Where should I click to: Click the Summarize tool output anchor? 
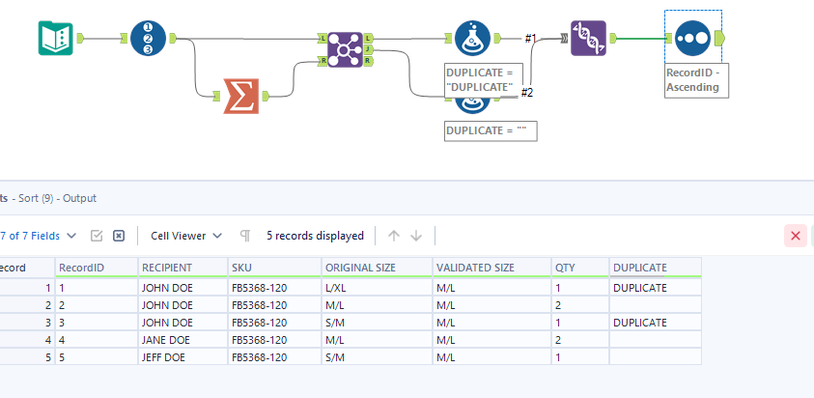(x=266, y=96)
